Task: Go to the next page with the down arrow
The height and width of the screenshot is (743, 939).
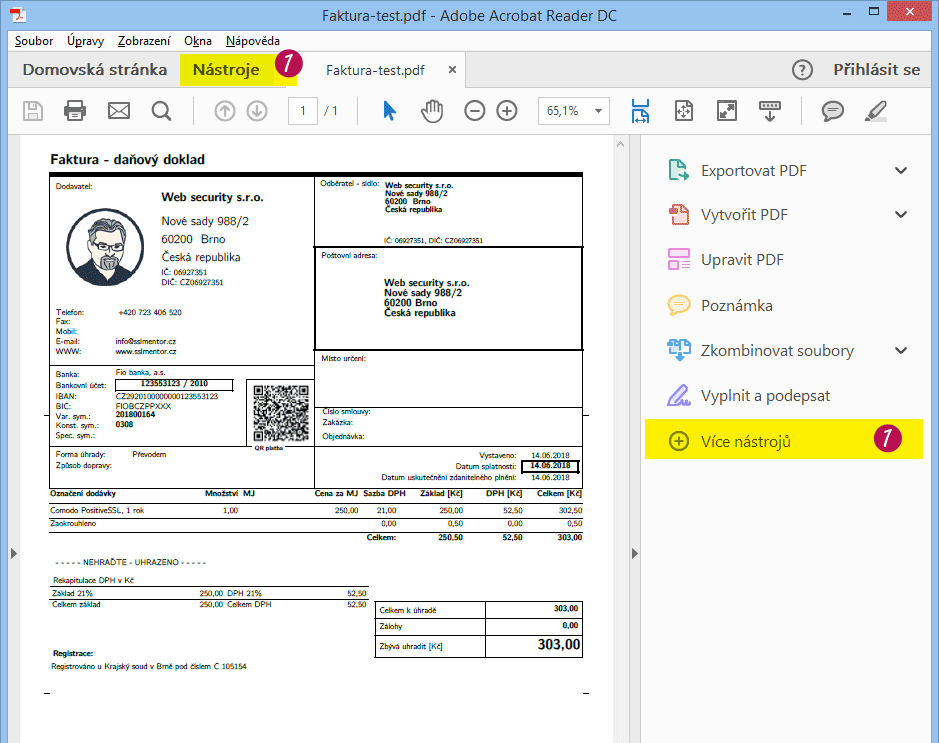Action: point(258,111)
